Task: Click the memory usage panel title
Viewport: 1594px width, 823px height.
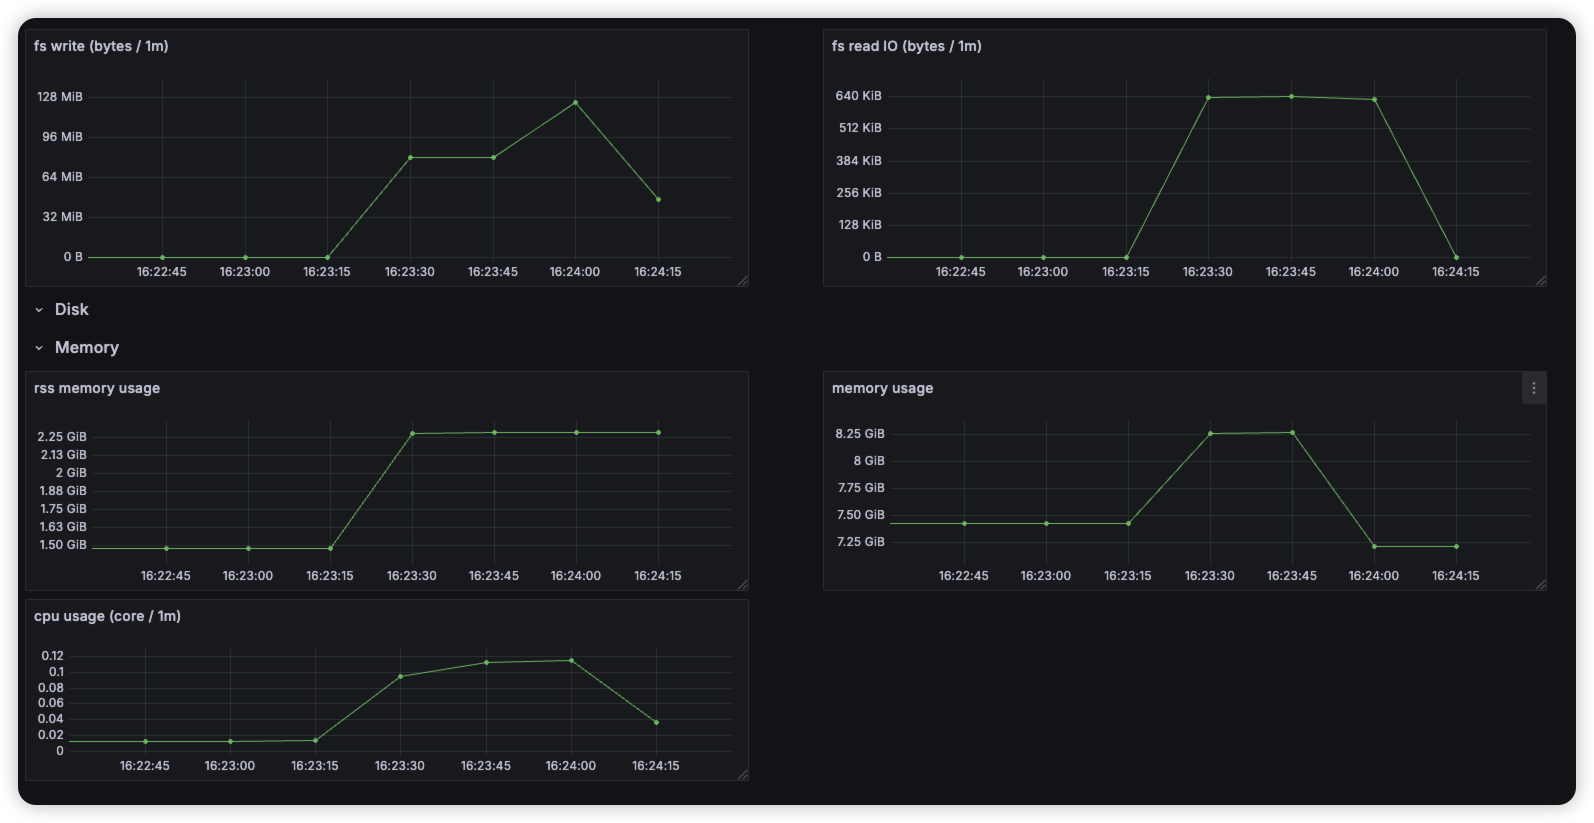Action: pos(882,388)
